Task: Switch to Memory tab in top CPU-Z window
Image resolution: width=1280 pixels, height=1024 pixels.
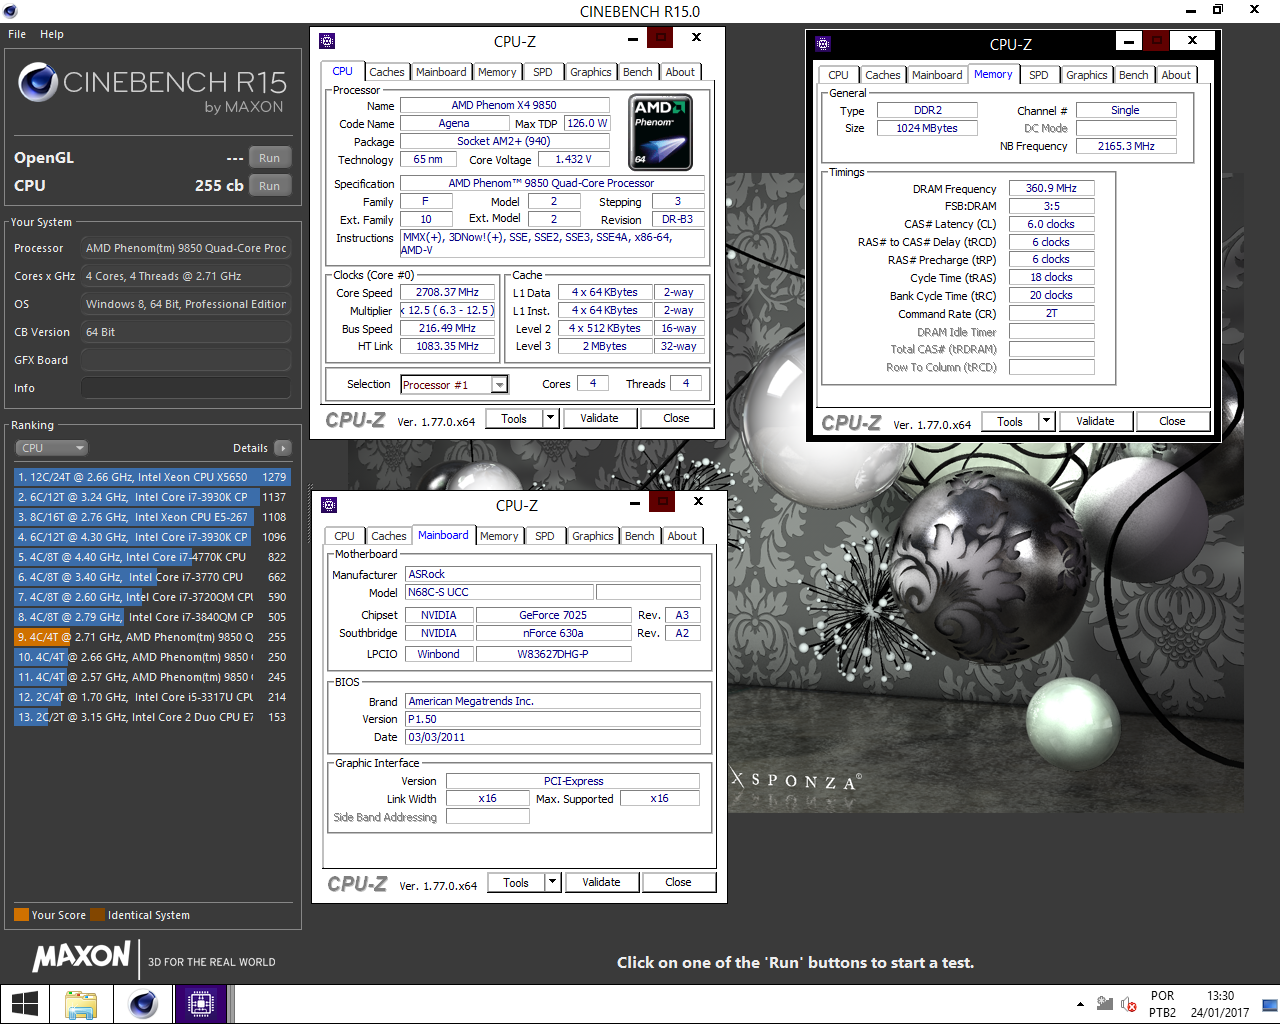Action: click(x=497, y=72)
